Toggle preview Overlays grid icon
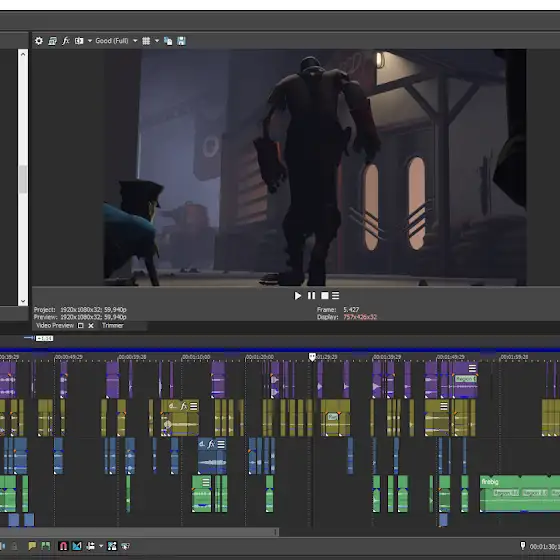Screen dimensions: 560x560 click(x=146, y=41)
